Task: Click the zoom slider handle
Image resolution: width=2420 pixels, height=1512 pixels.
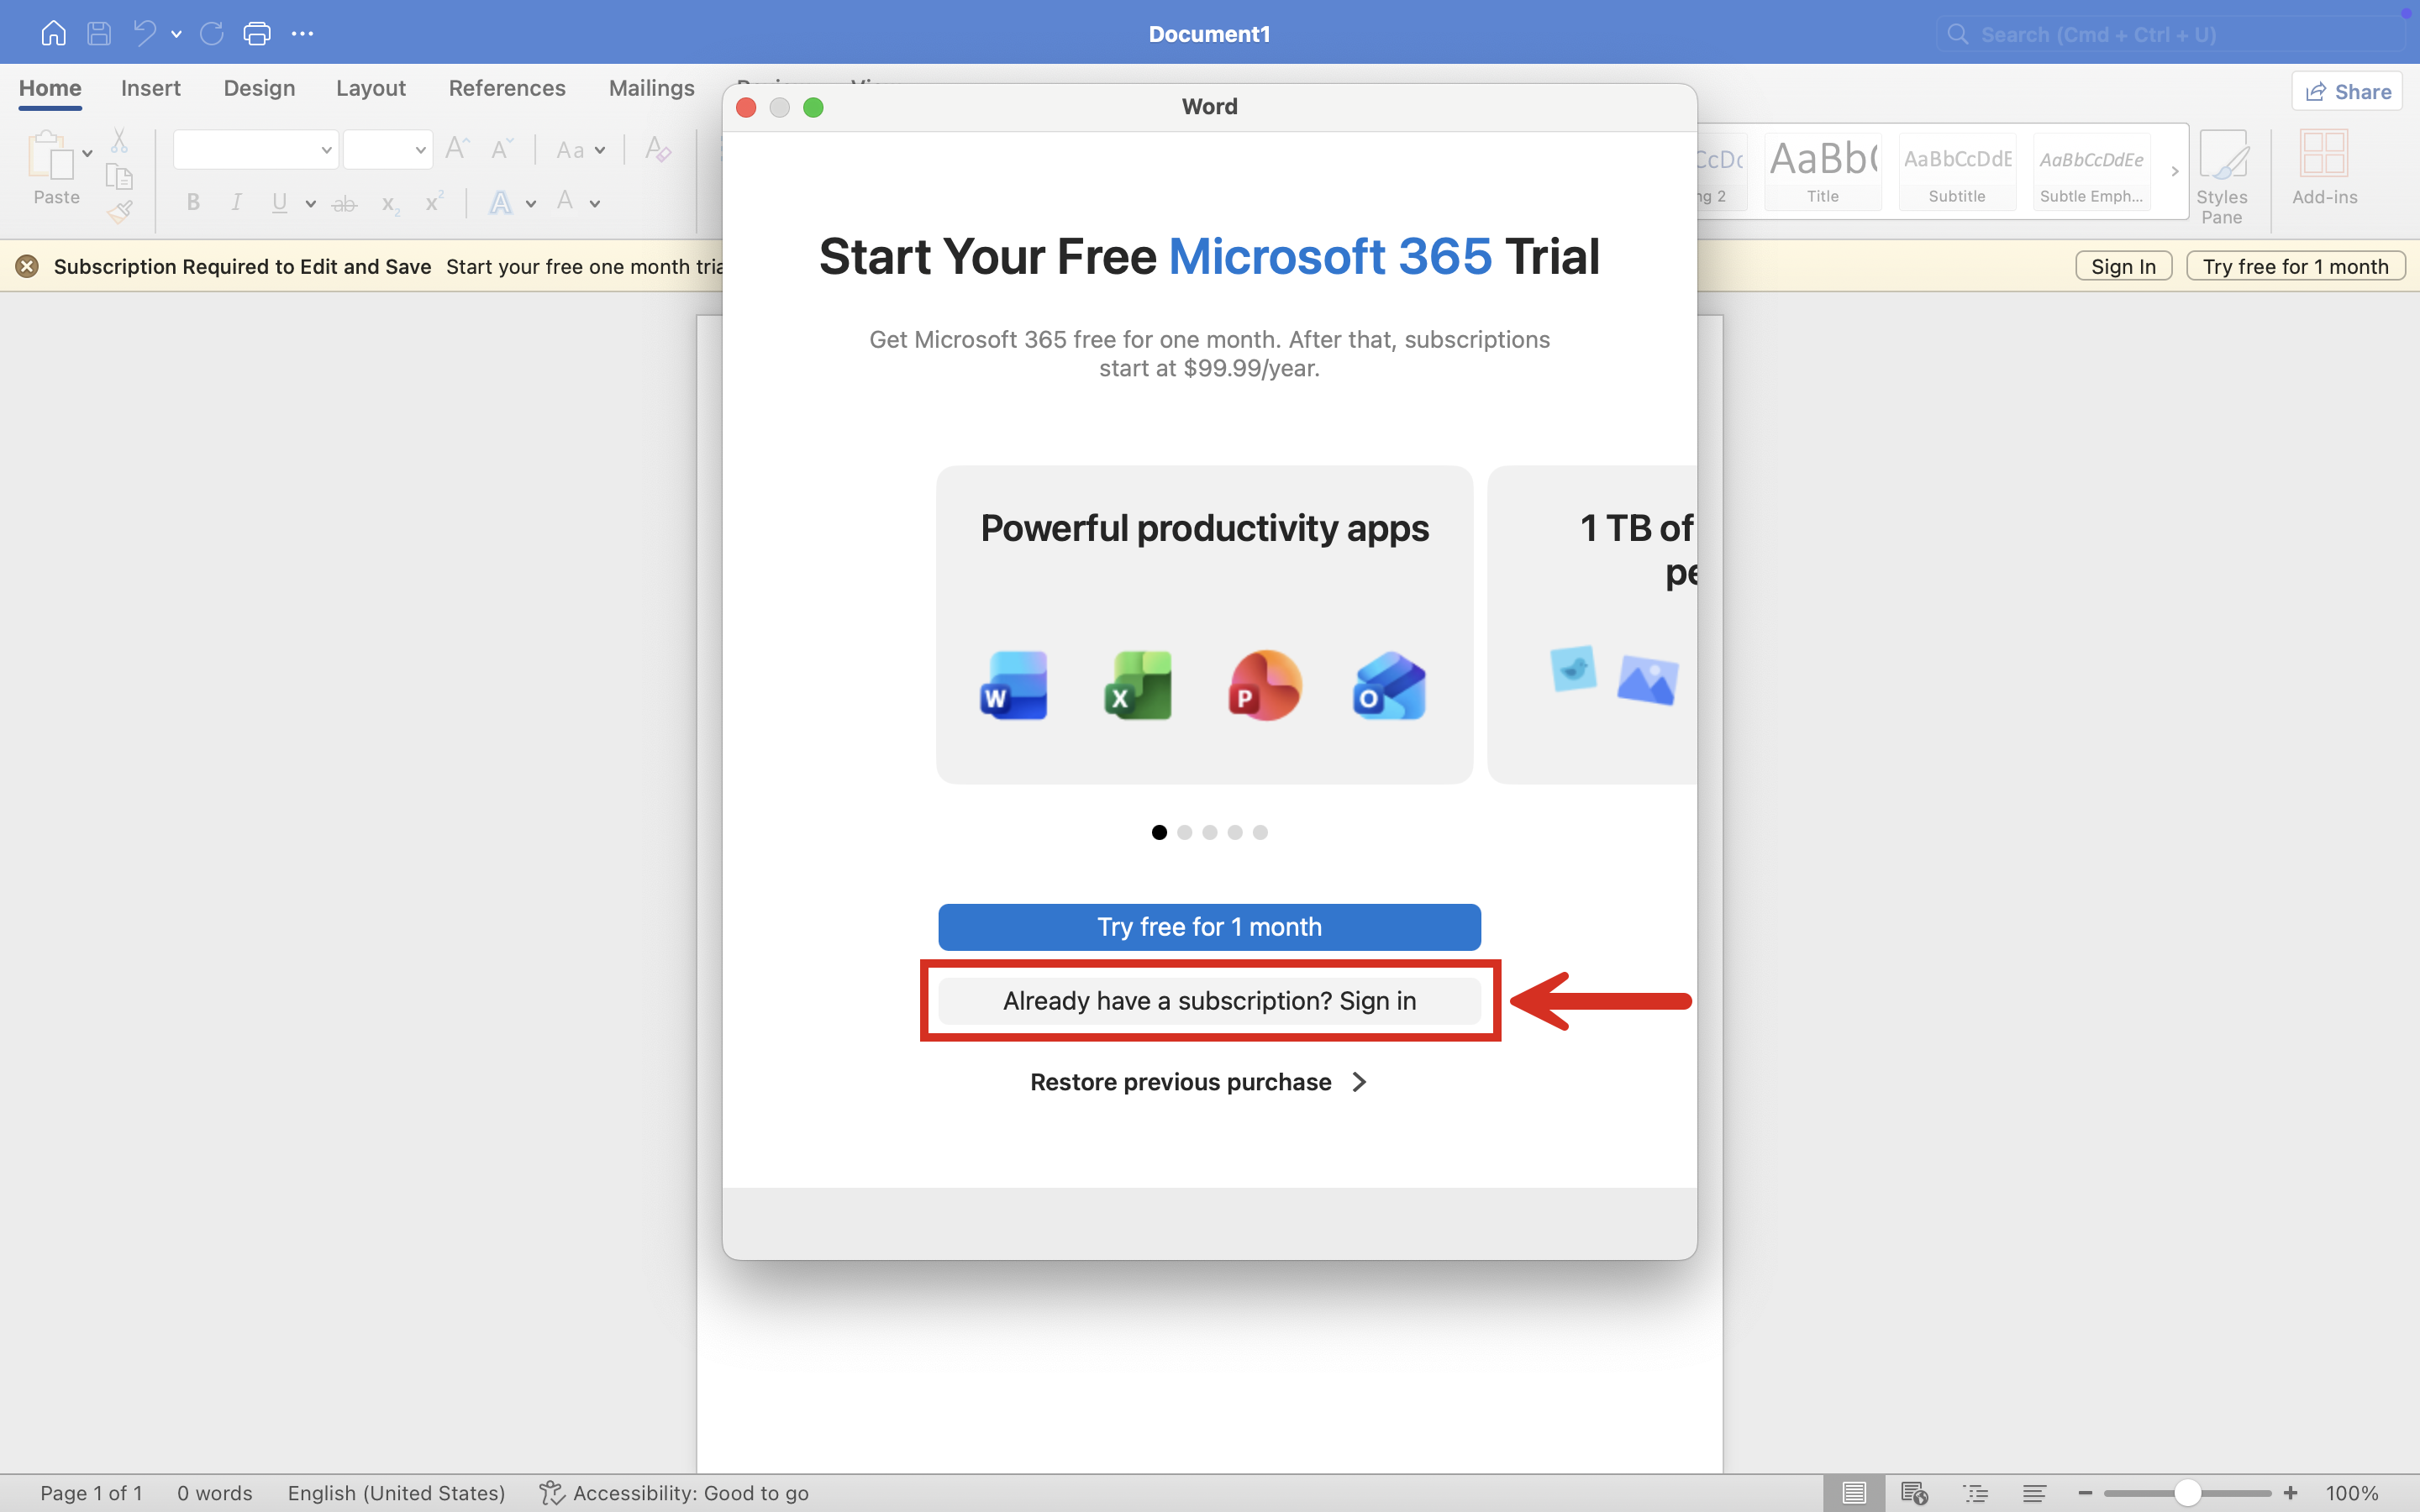Action: pyautogui.click(x=2187, y=1493)
